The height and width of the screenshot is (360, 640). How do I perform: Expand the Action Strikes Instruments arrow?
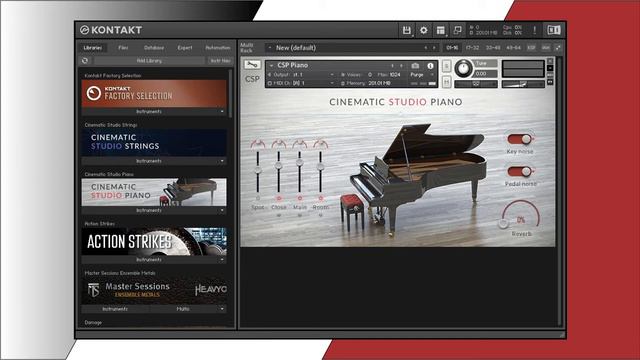pyautogui.click(x=222, y=260)
